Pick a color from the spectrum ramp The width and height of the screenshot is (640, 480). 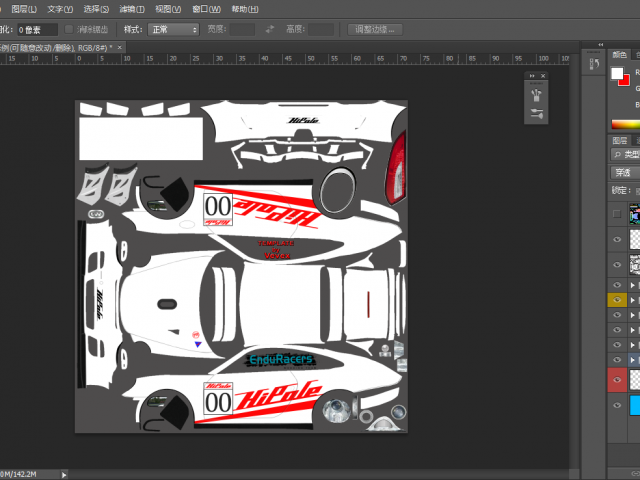(625, 124)
